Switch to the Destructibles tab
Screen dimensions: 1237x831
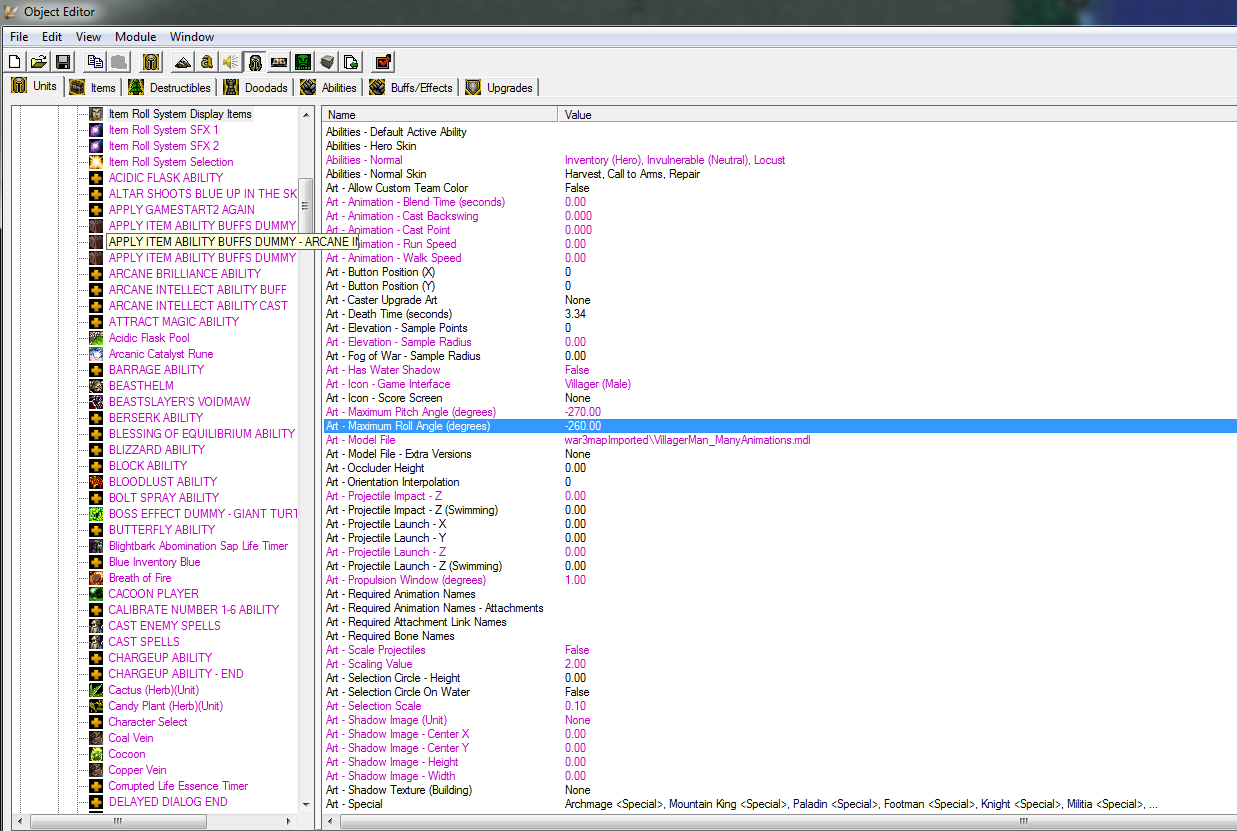pyautogui.click(x=170, y=88)
